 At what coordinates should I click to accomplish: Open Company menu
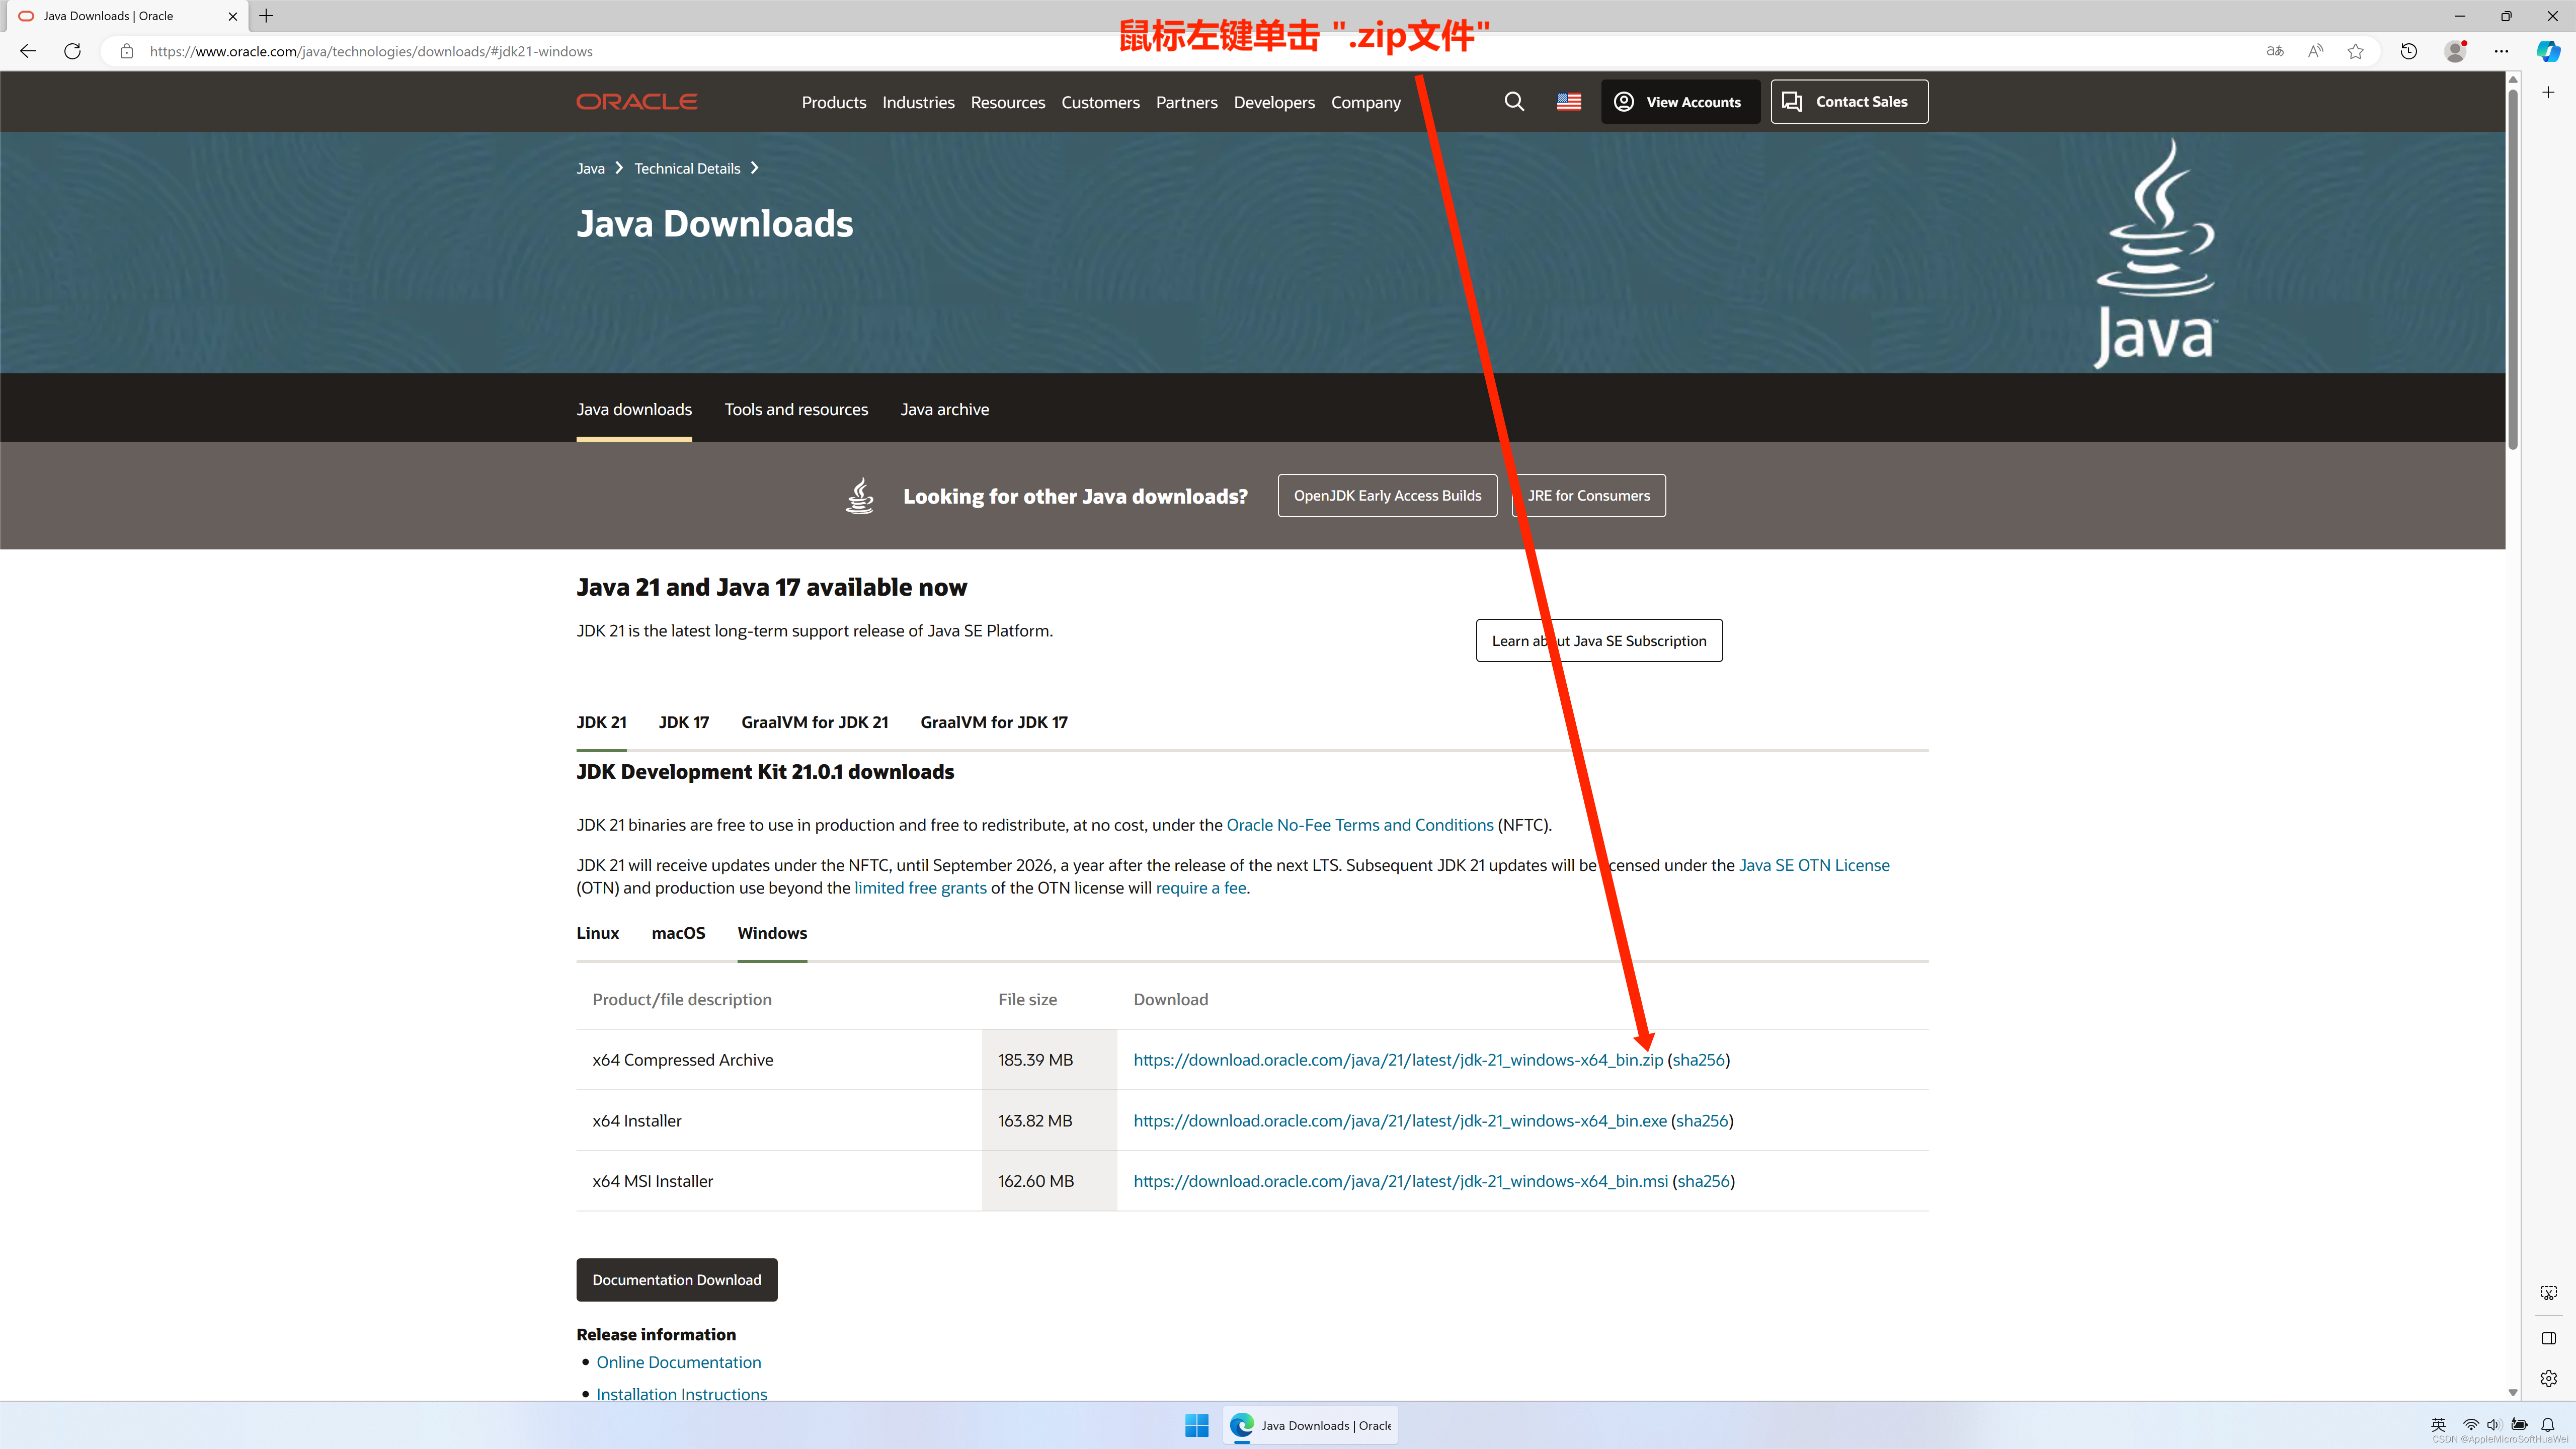click(1365, 102)
